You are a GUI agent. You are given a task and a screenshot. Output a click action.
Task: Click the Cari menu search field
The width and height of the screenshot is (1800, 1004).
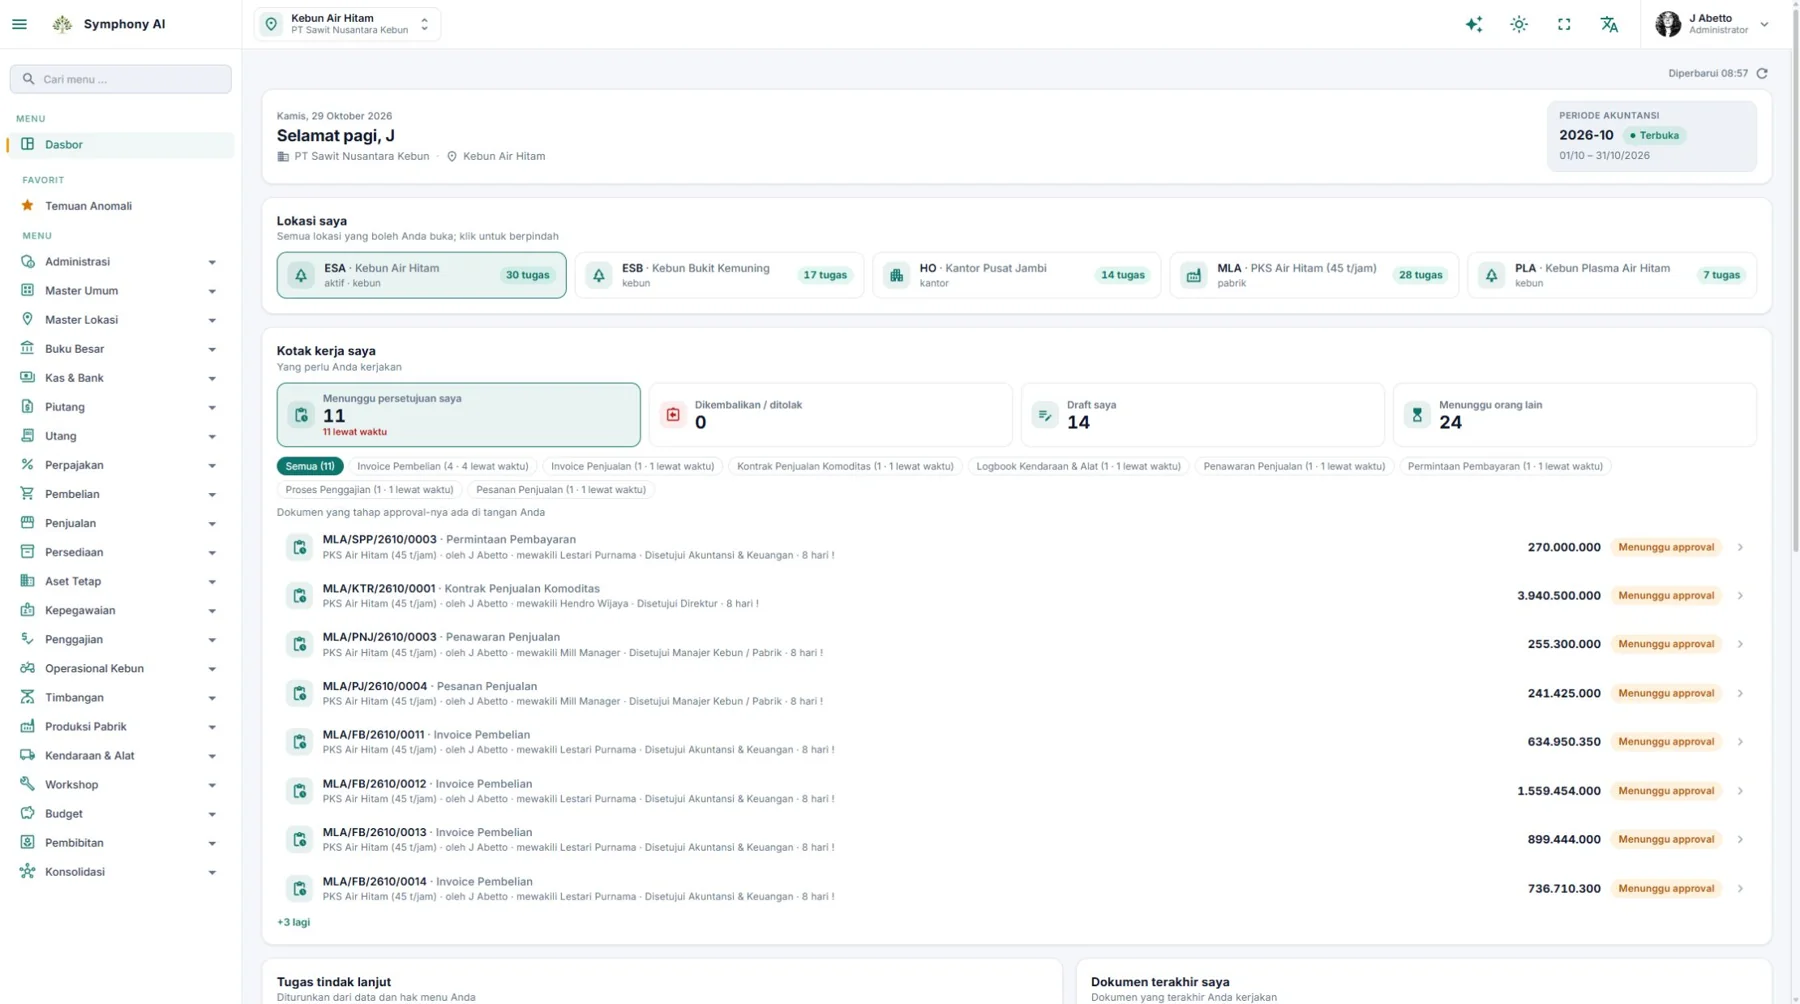tap(120, 79)
